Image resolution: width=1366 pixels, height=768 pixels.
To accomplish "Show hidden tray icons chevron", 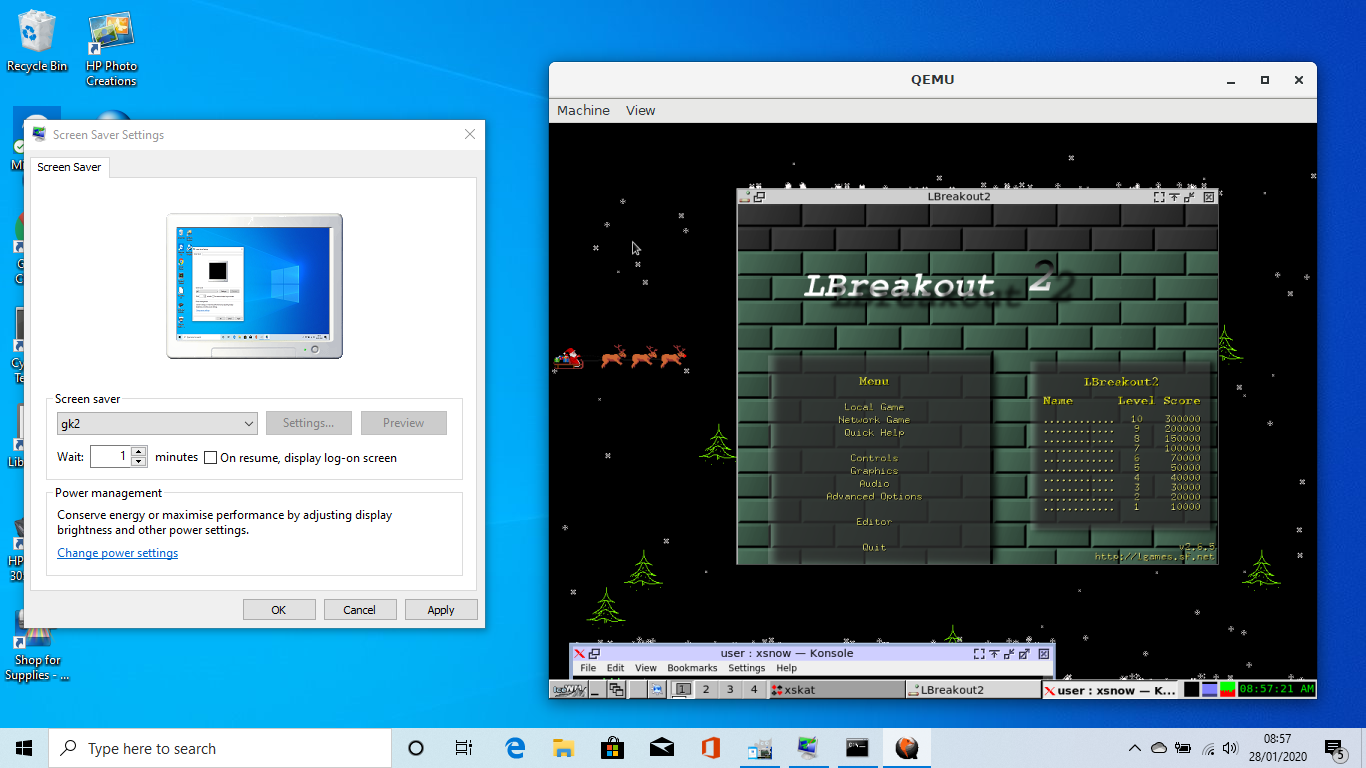I will (1135, 748).
